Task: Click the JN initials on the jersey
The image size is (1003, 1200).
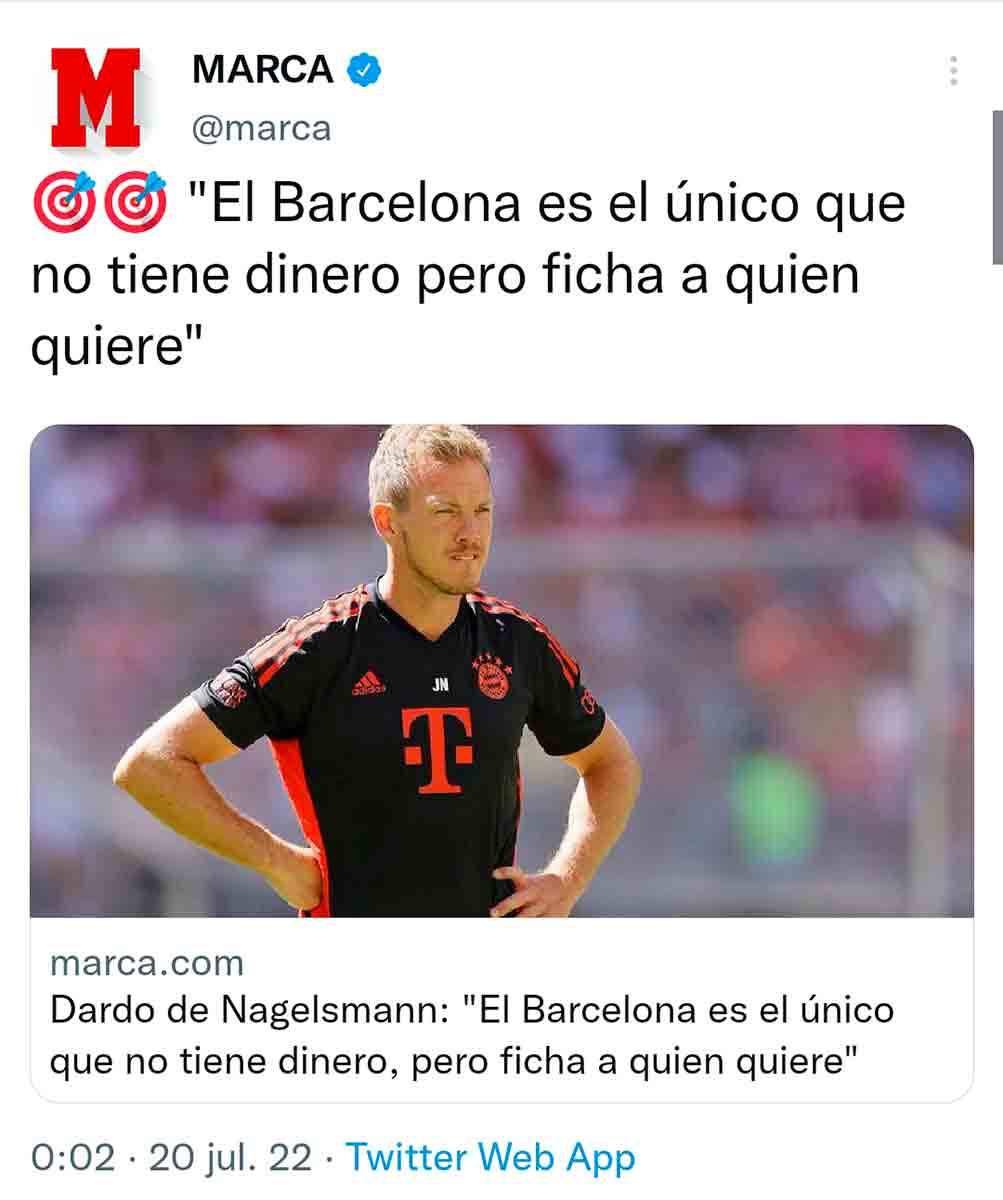Action: pyautogui.click(x=440, y=685)
